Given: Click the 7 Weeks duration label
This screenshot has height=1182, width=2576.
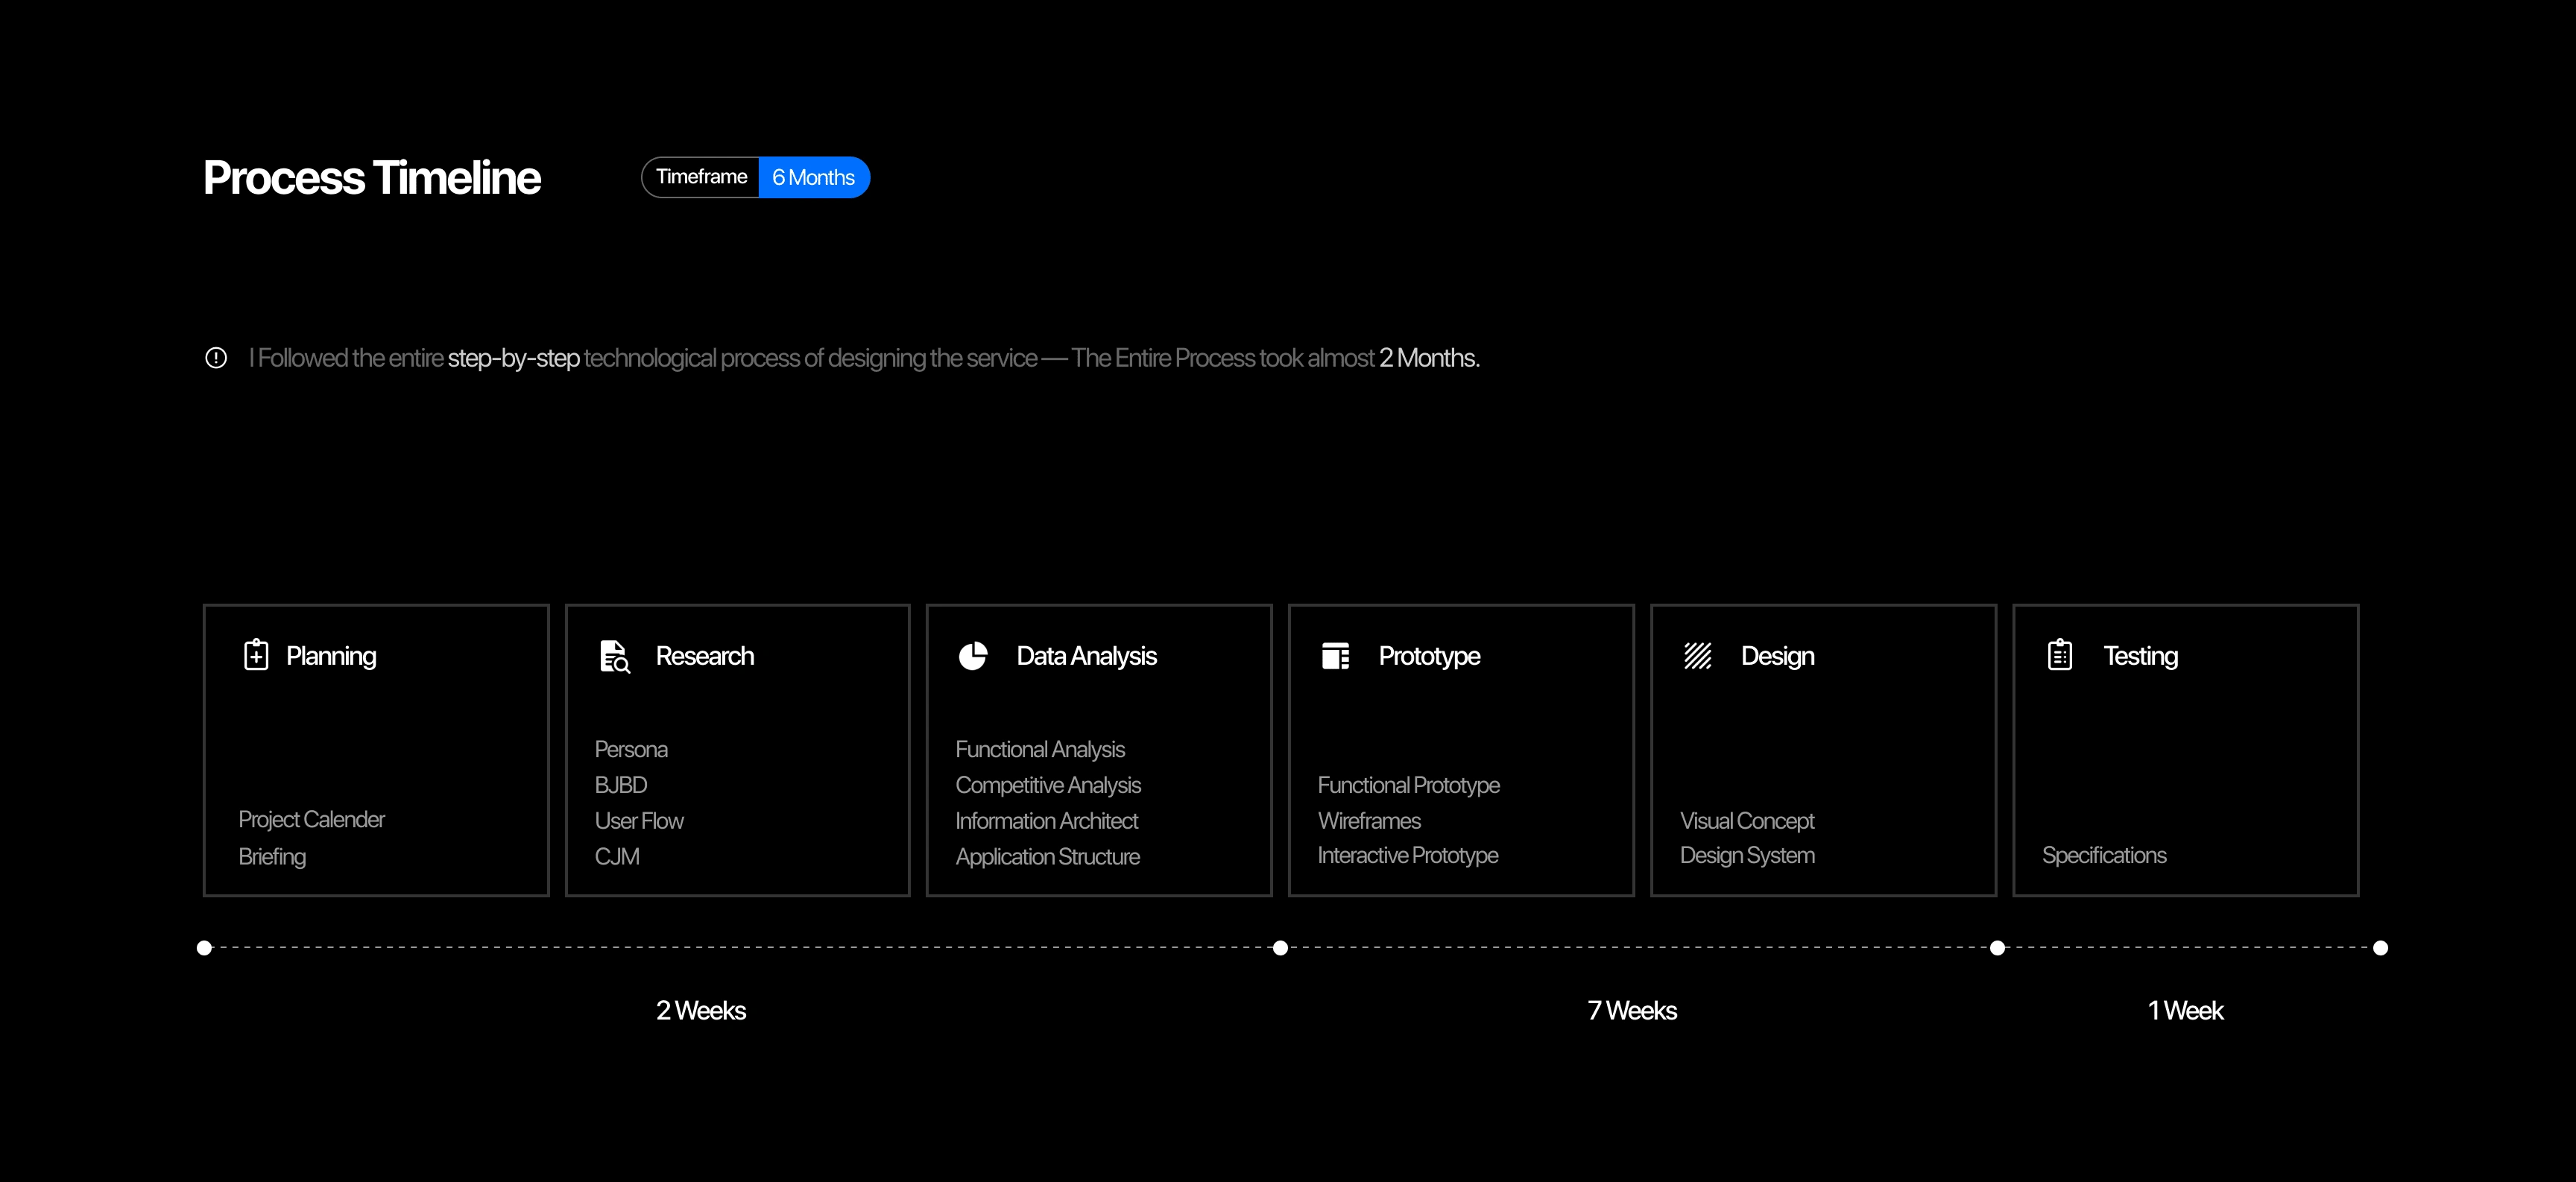Looking at the screenshot, I should 1632,1011.
